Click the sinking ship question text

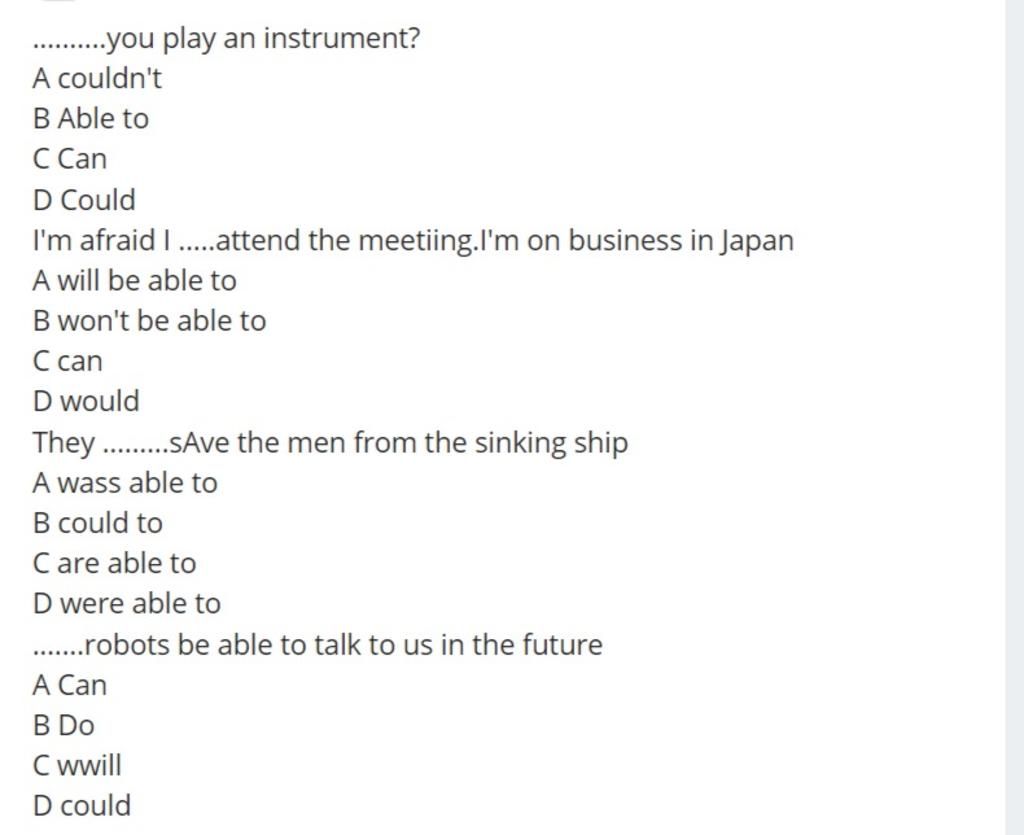click(x=330, y=443)
